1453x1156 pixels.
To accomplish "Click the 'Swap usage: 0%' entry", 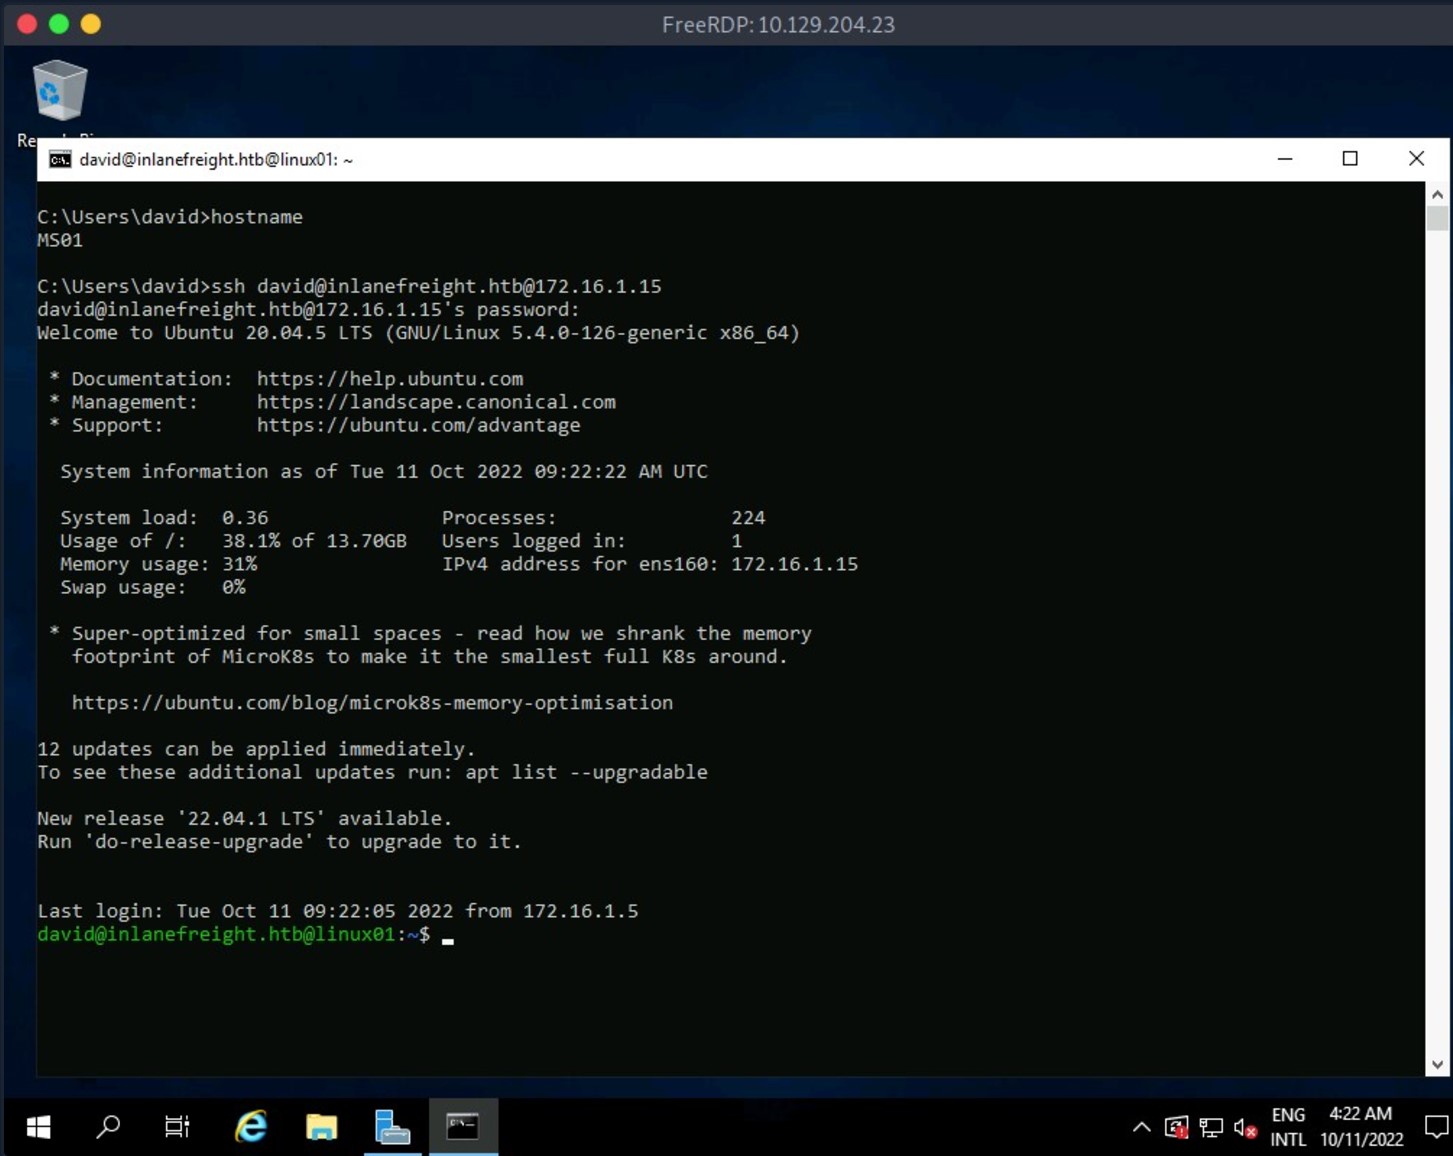I will tap(153, 587).
